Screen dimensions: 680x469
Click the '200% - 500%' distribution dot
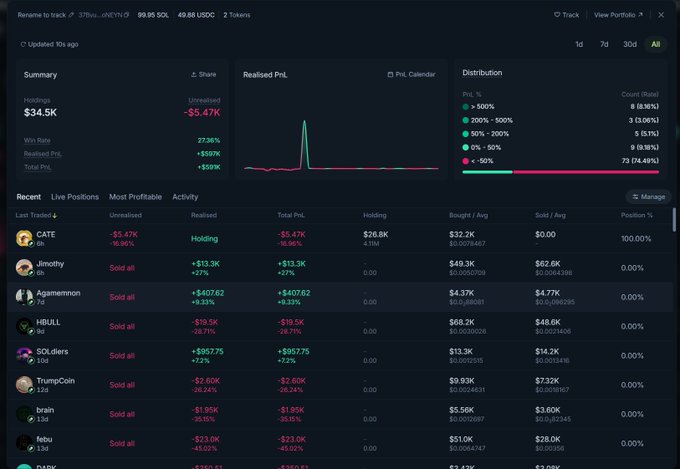pyautogui.click(x=465, y=120)
